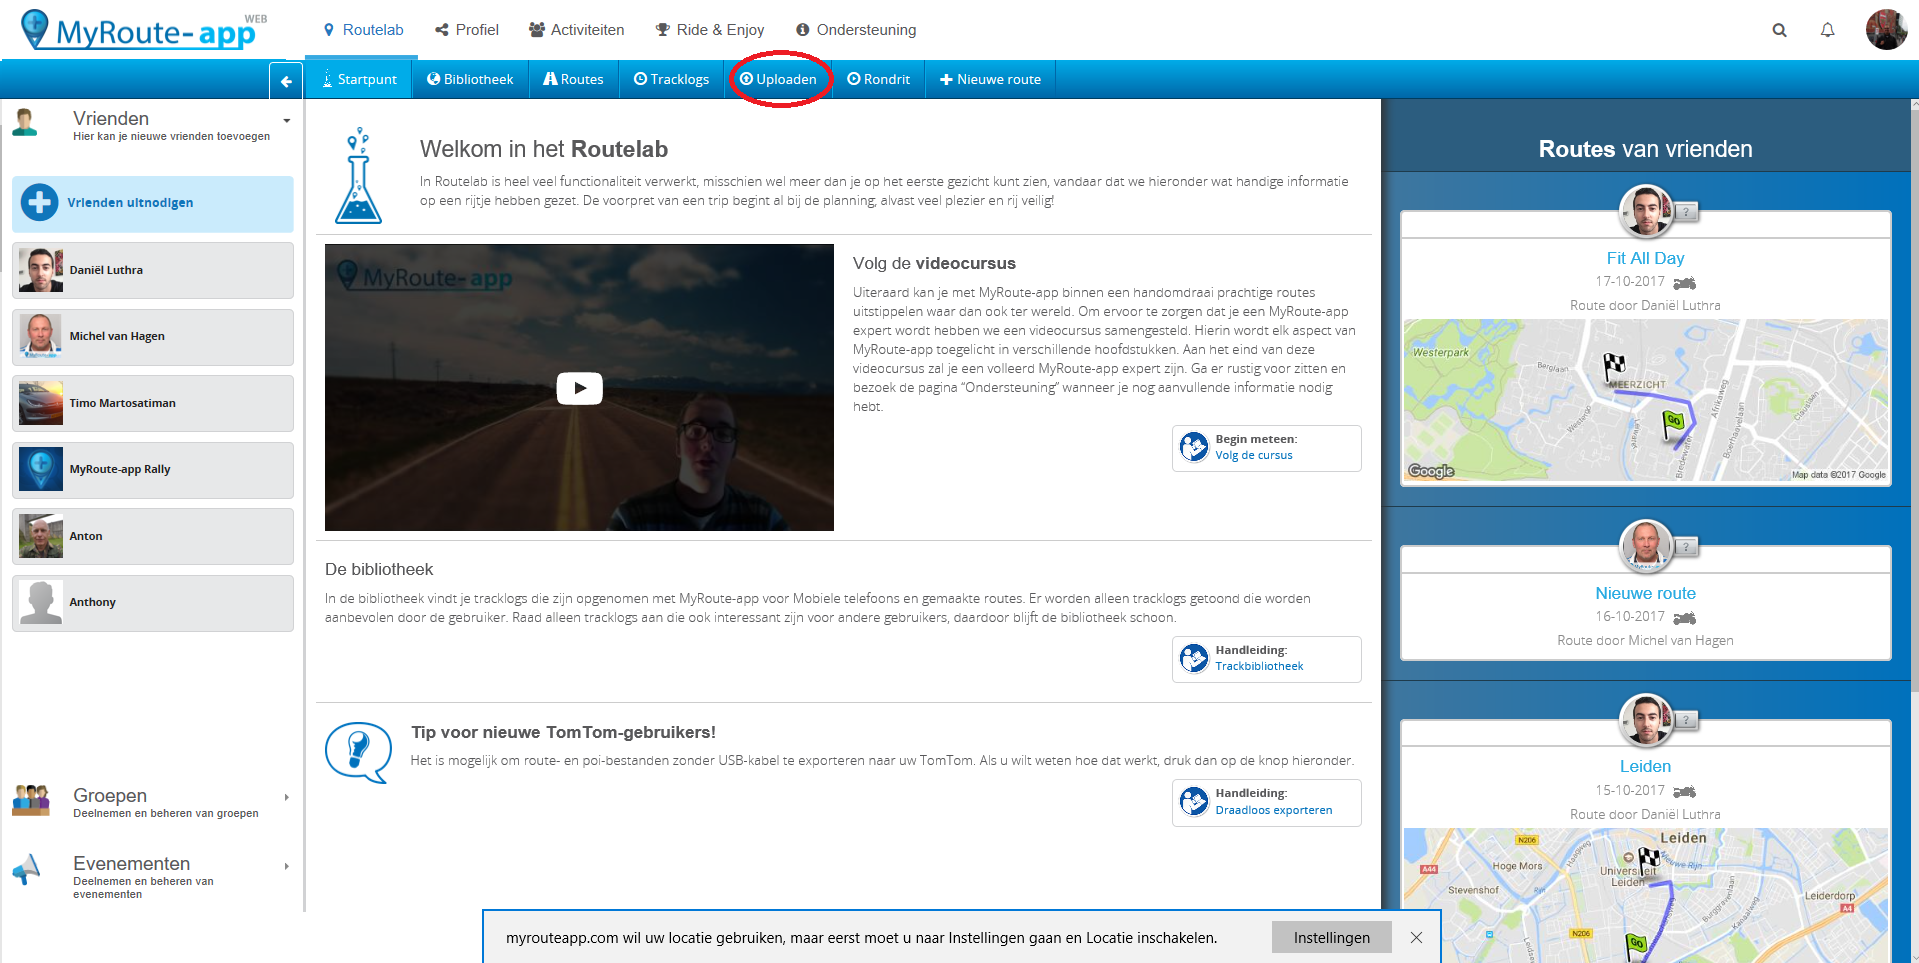Image resolution: width=1919 pixels, height=963 pixels.
Task: Click the MyRoute-app logo
Action: tap(144, 30)
